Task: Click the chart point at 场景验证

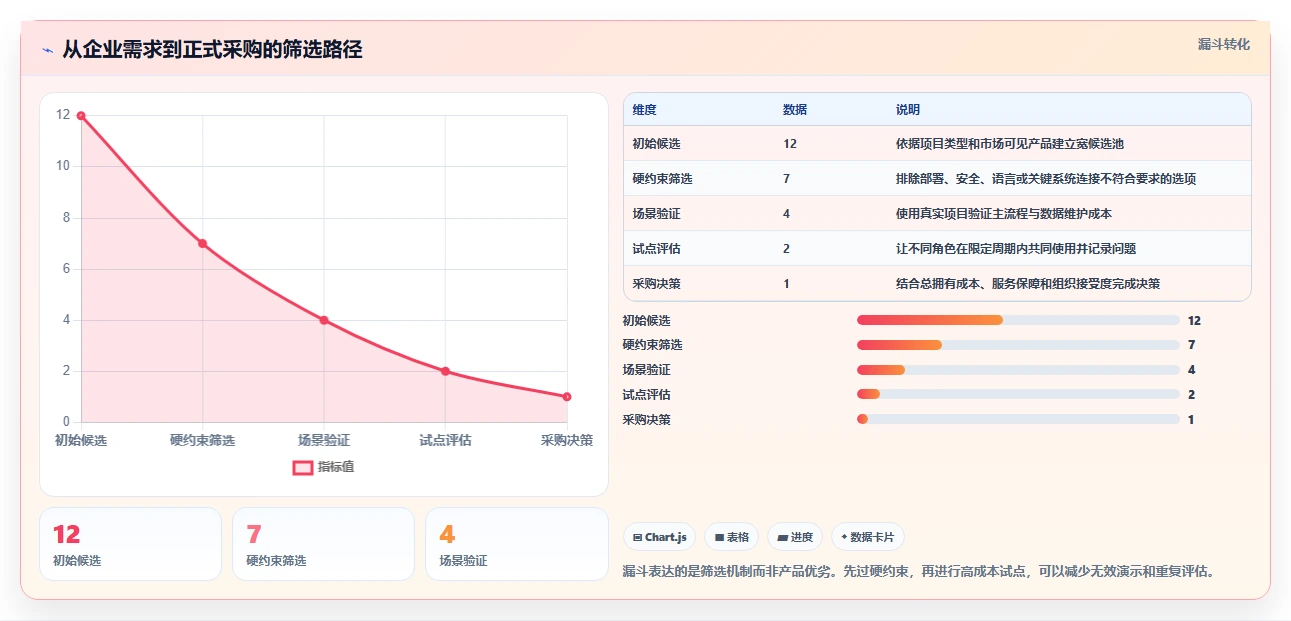Action: tap(324, 320)
